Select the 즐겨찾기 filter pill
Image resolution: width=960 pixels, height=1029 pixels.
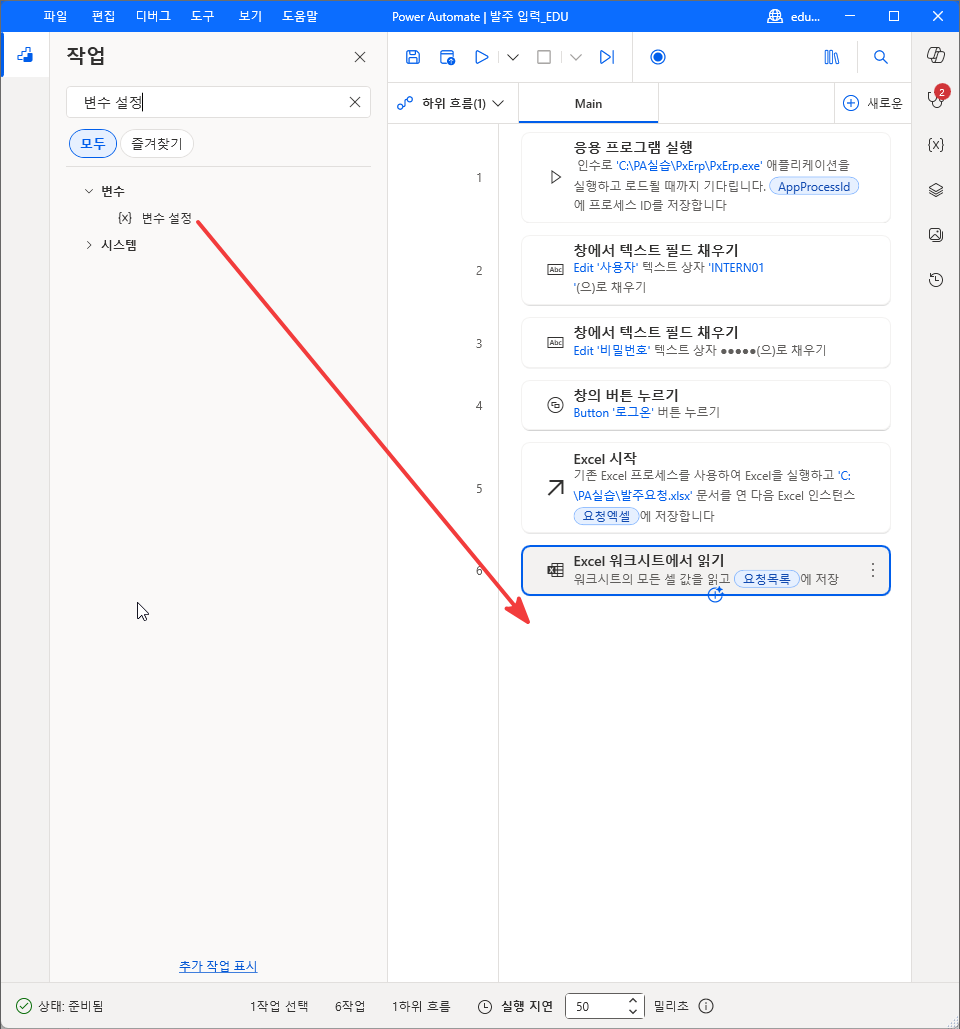coord(157,144)
